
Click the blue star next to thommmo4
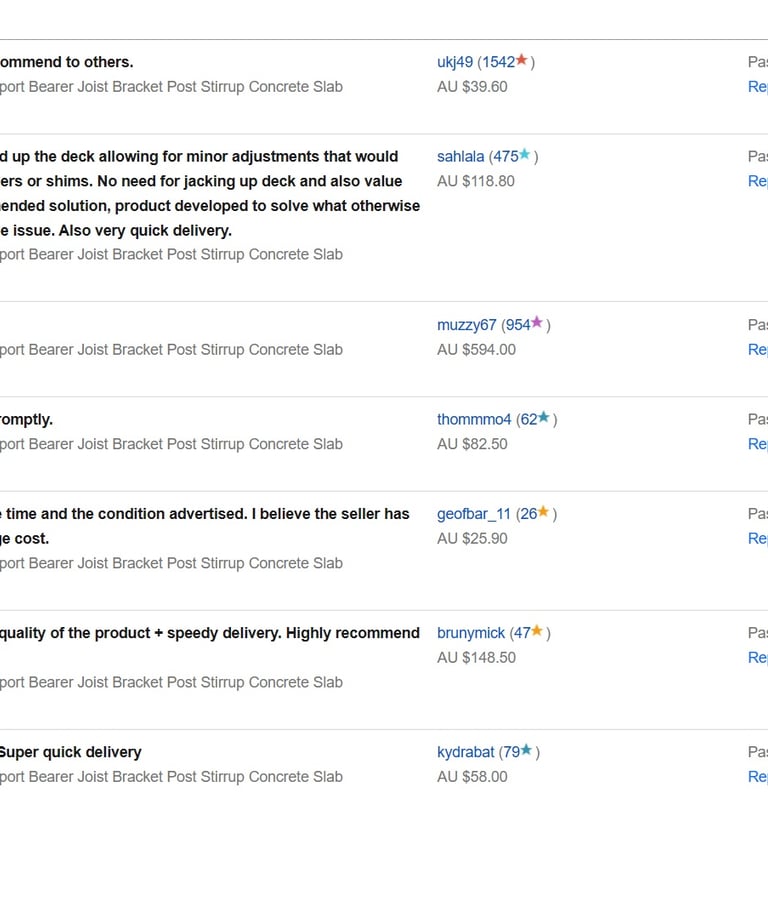pos(544,418)
